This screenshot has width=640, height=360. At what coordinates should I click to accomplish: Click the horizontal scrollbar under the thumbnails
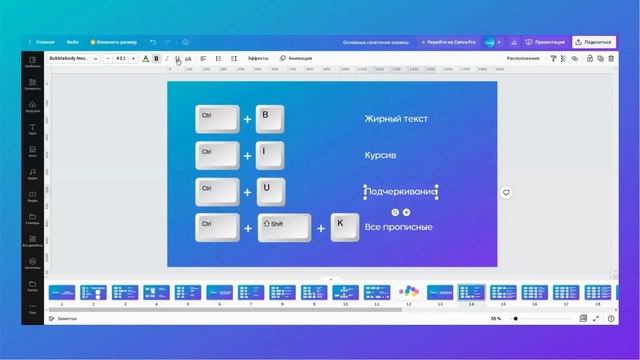tap(225, 310)
